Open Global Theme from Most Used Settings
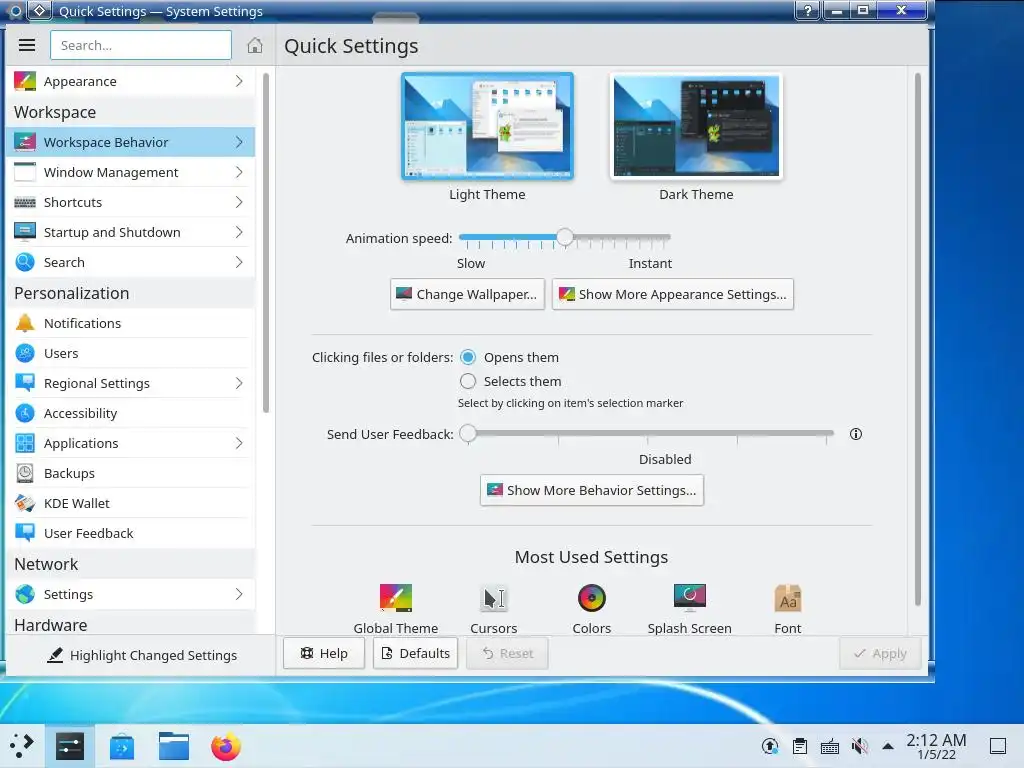Image resolution: width=1024 pixels, height=768 pixels. 396,609
